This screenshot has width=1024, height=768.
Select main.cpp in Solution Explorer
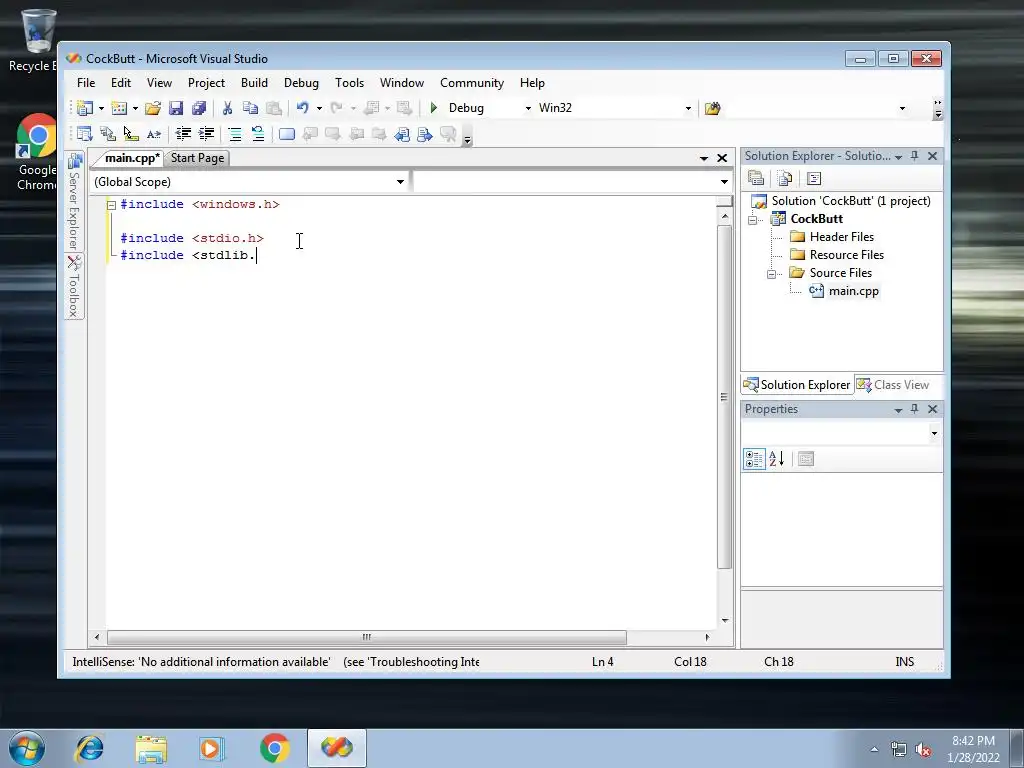[x=853, y=291]
